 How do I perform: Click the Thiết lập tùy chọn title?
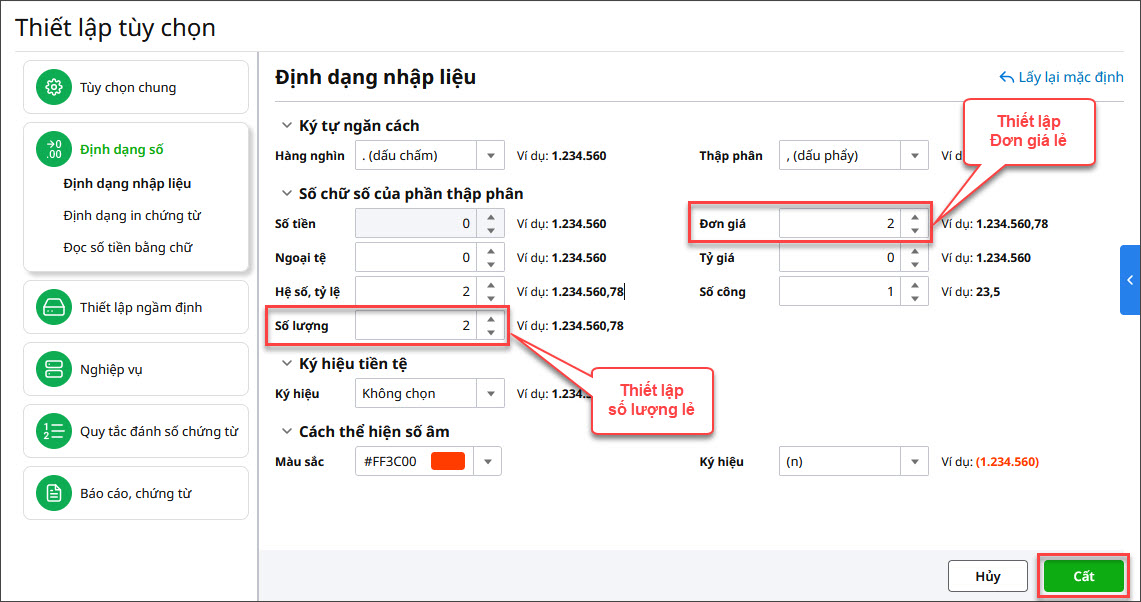coord(115,28)
